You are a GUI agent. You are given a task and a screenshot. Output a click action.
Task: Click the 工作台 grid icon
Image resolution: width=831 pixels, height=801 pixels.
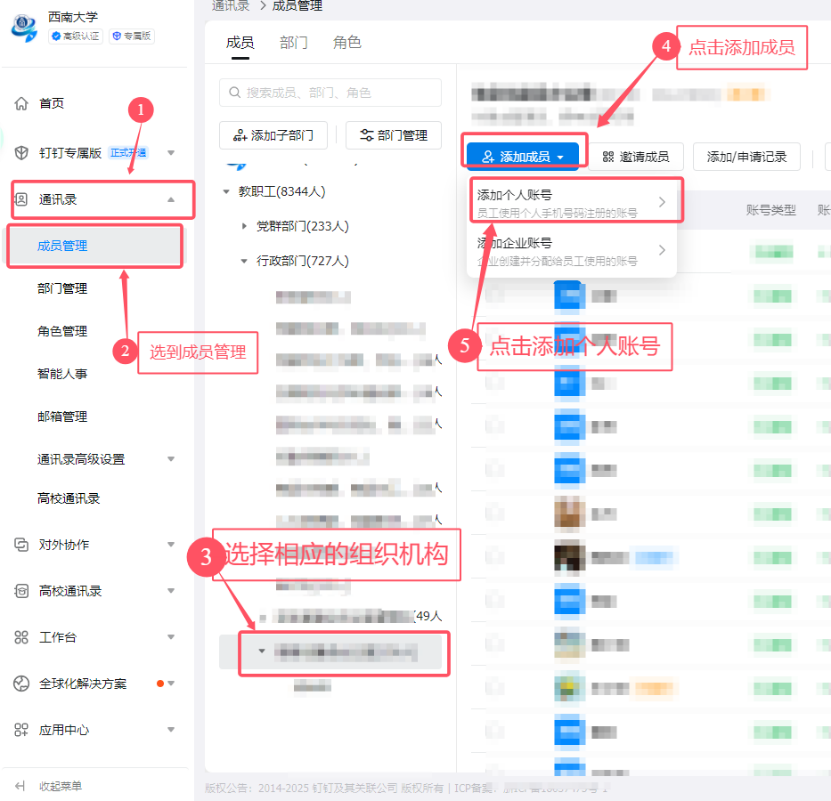(x=21, y=637)
